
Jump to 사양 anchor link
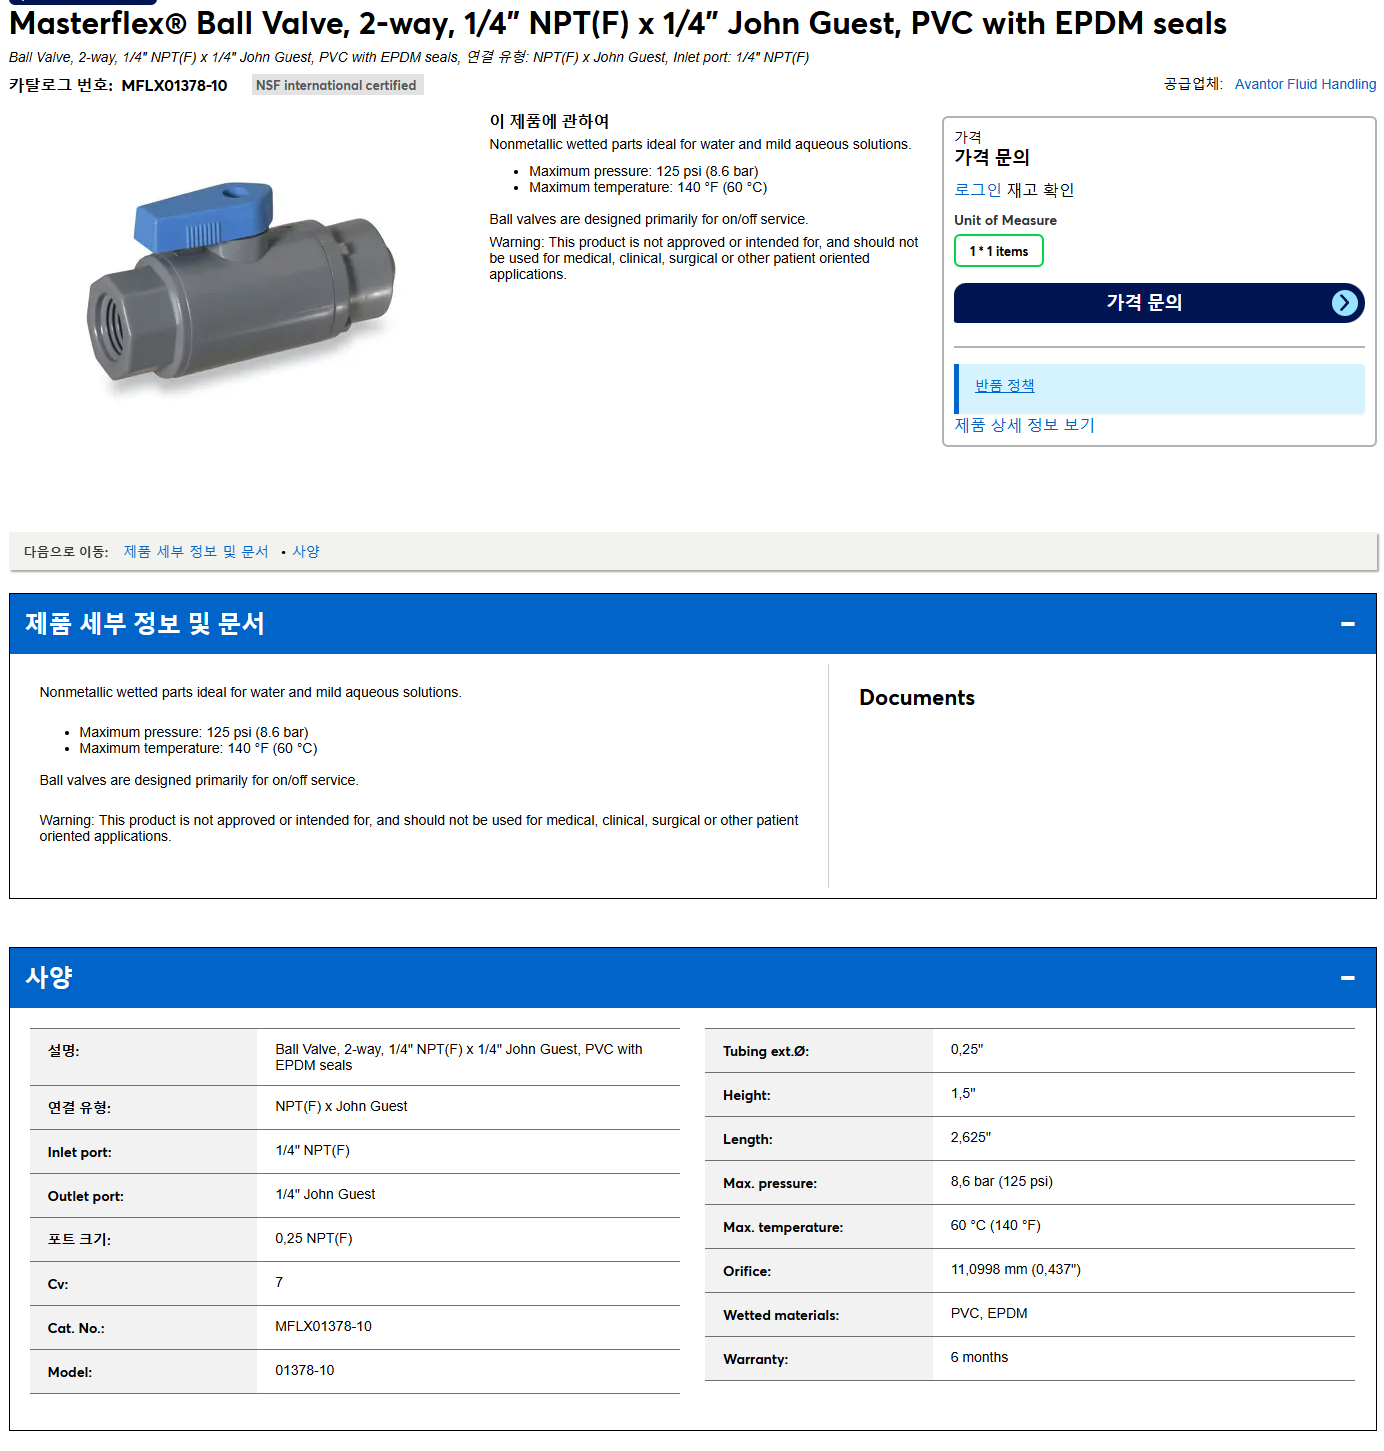click(306, 552)
